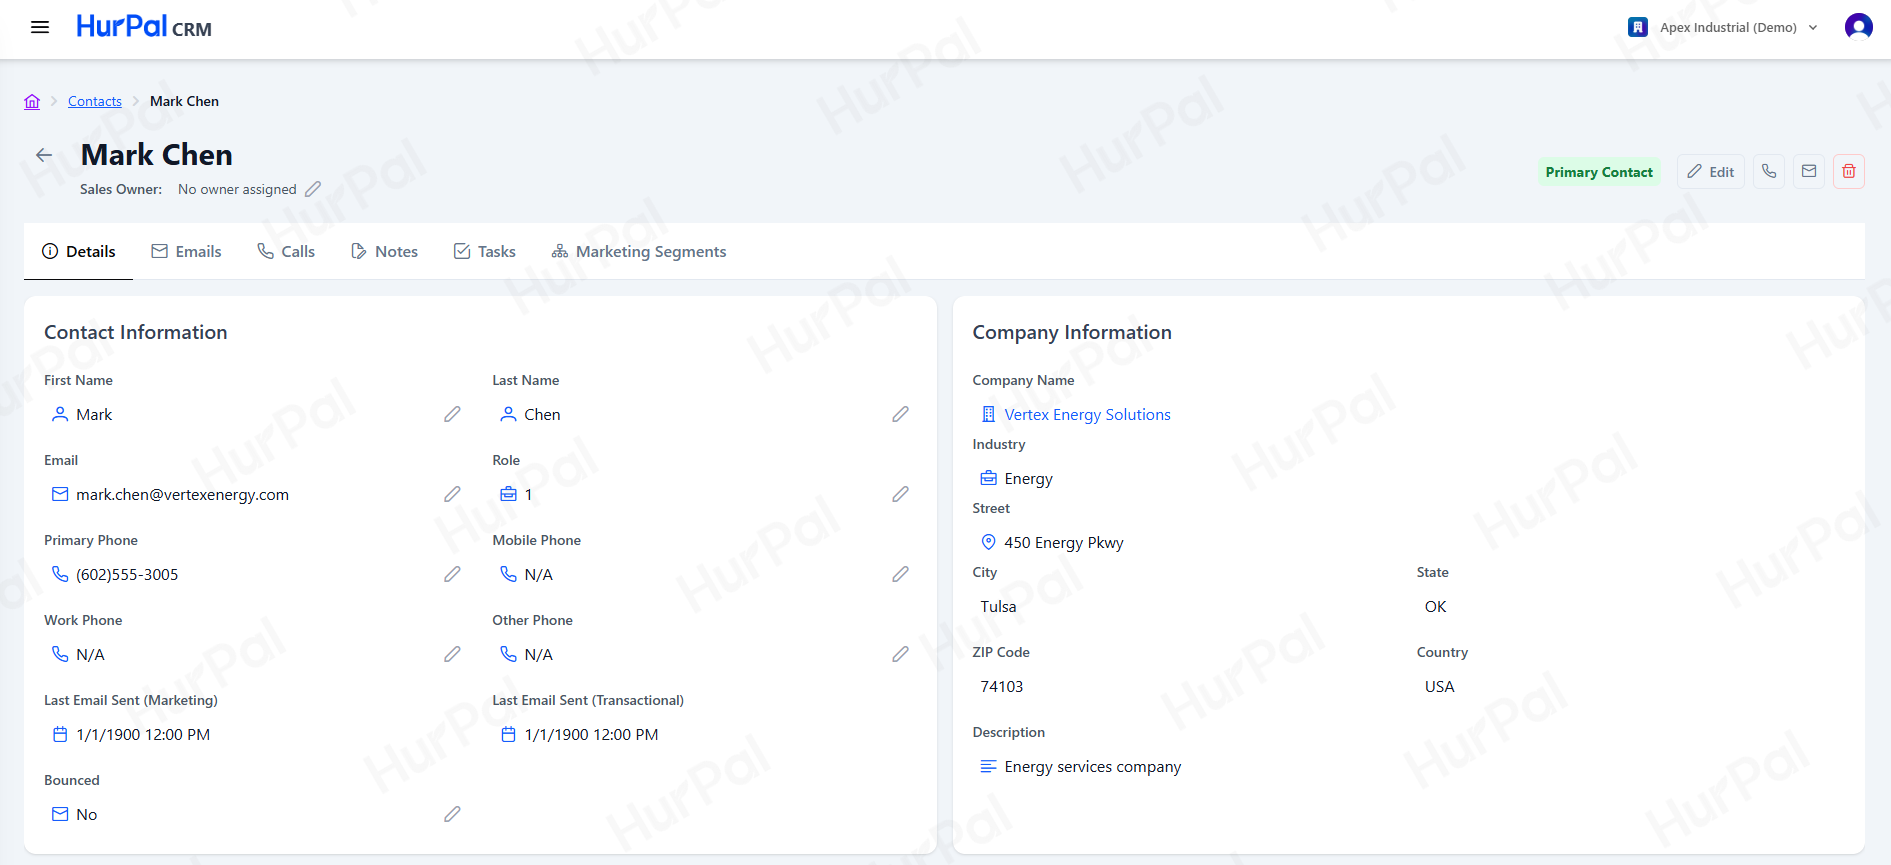Viewport: 1891px width, 865px height.
Task: Click the HurPal CRM logo
Action: point(144,27)
